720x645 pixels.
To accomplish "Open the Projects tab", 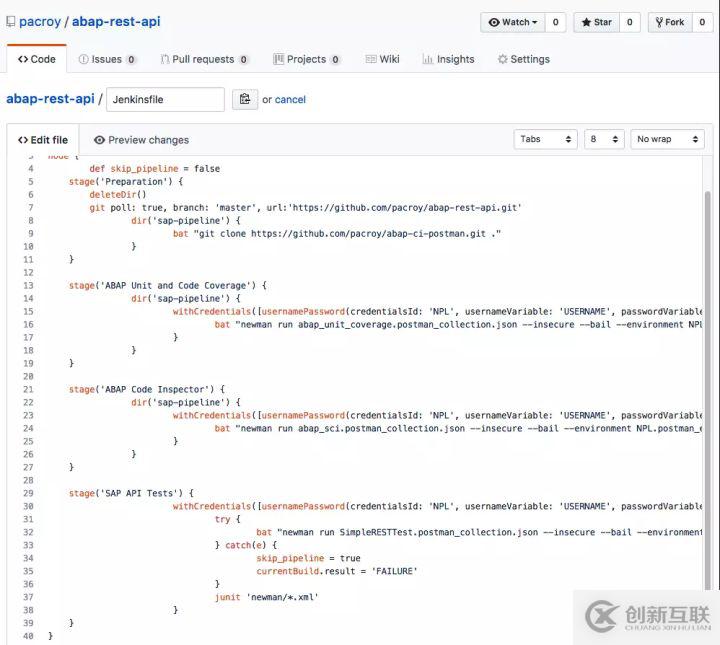I will pos(306,59).
